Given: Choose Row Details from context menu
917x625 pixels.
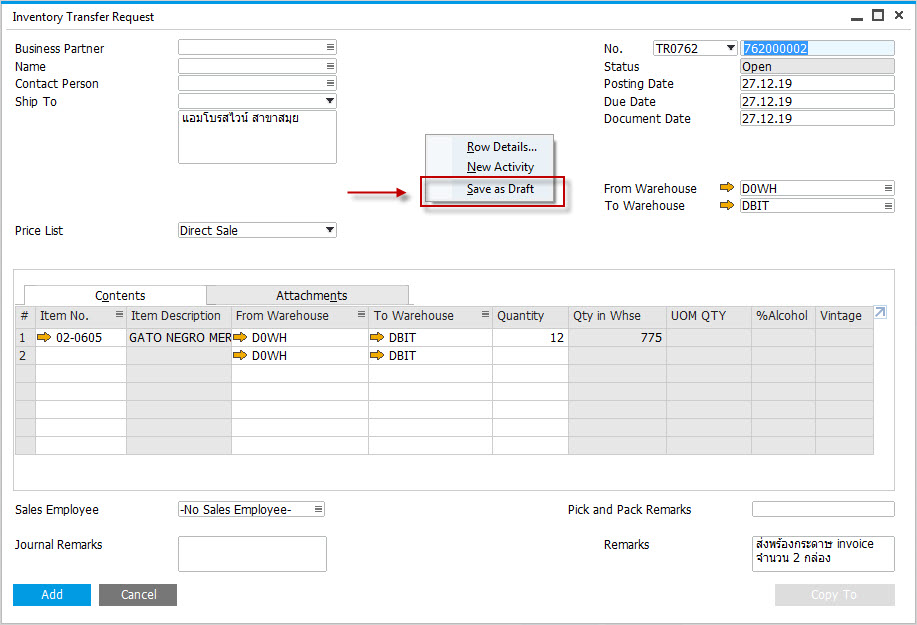Looking at the screenshot, I should (x=502, y=147).
